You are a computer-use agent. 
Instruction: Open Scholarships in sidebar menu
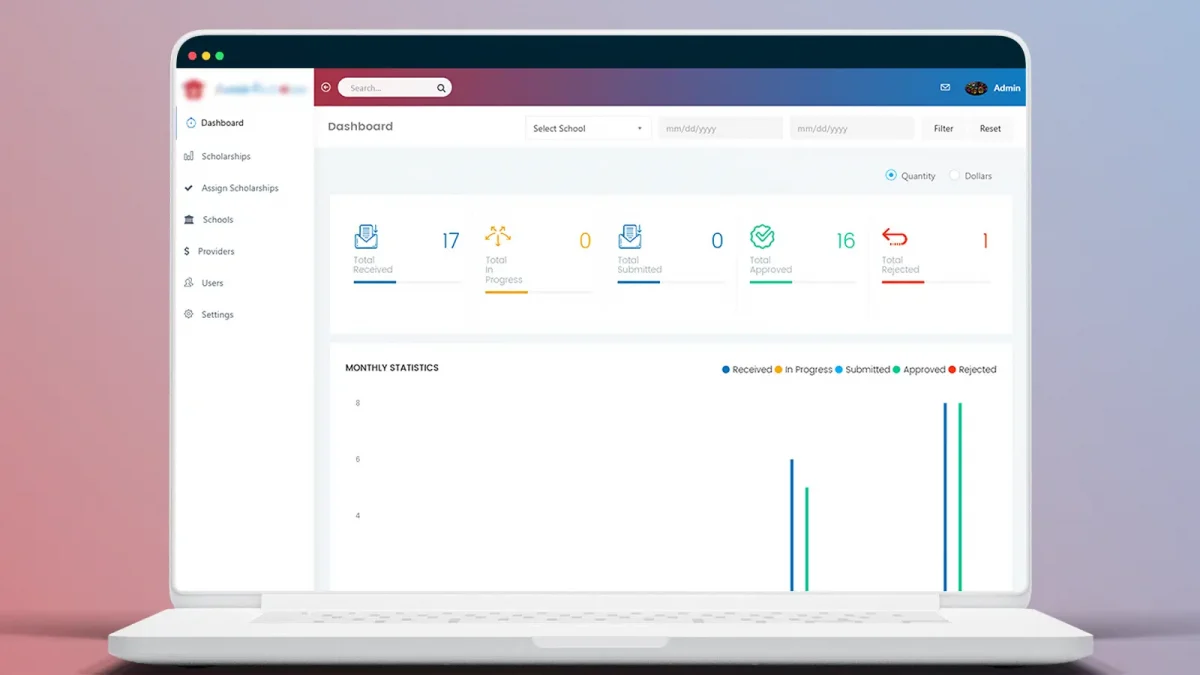[x=225, y=156]
